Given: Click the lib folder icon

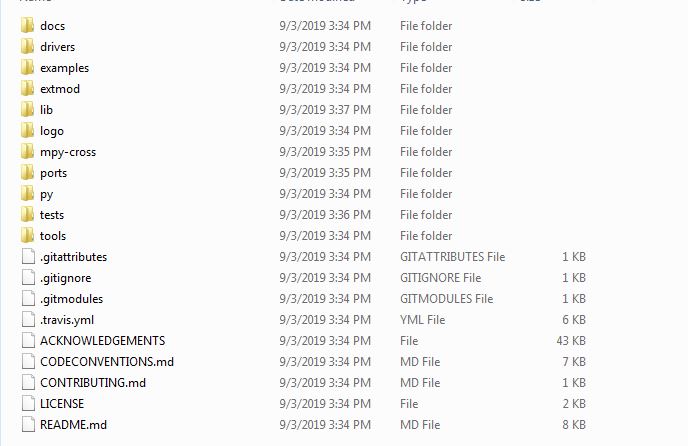Looking at the screenshot, I should [x=27, y=110].
